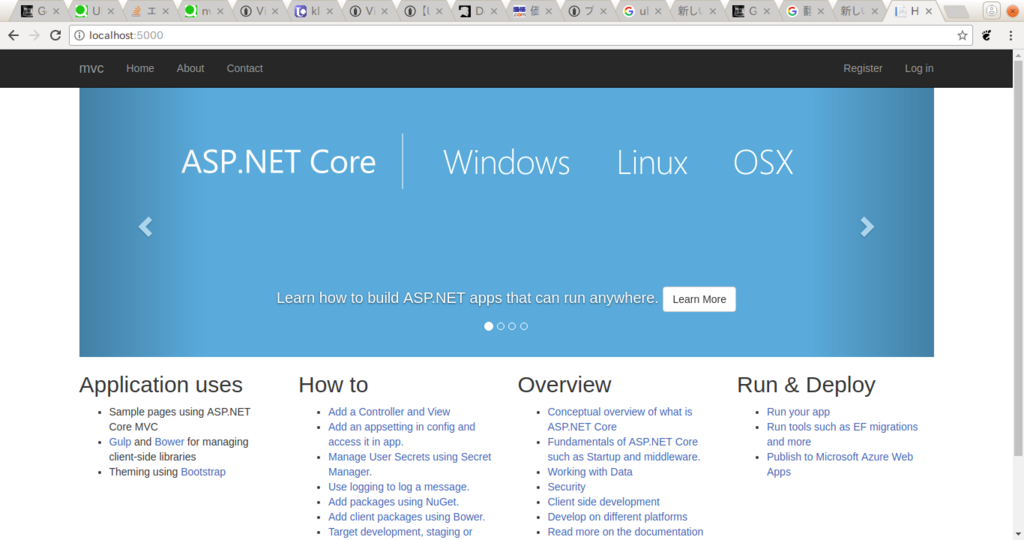Select the fourth carousel indicator dot
1024x540 pixels.
pos(524,326)
